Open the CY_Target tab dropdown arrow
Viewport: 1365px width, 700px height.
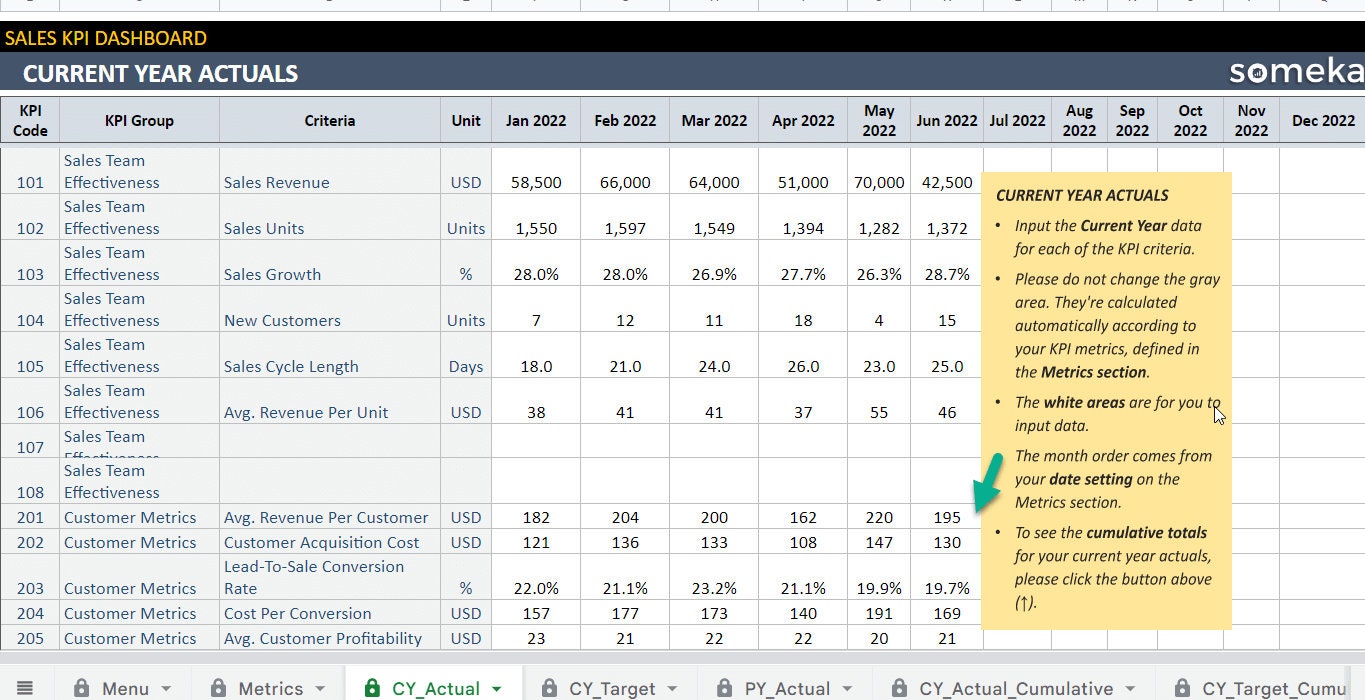(x=672, y=689)
